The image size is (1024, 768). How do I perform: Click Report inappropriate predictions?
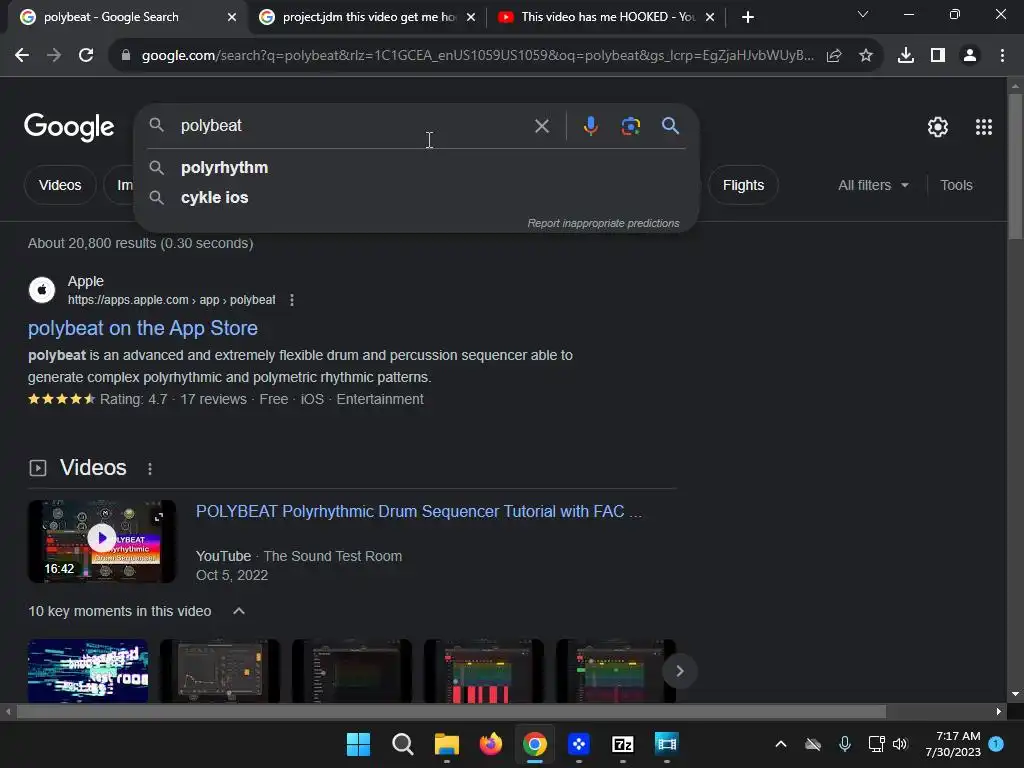[x=603, y=223]
